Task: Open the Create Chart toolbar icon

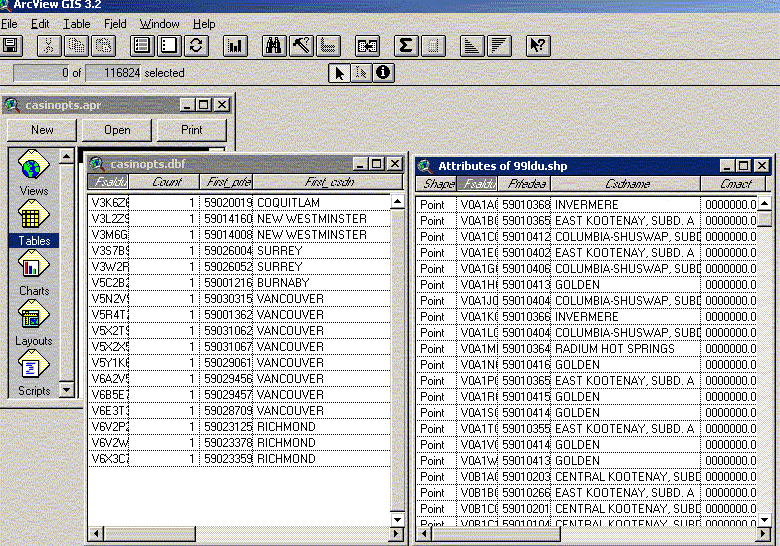Action: click(x=236, y=45)
